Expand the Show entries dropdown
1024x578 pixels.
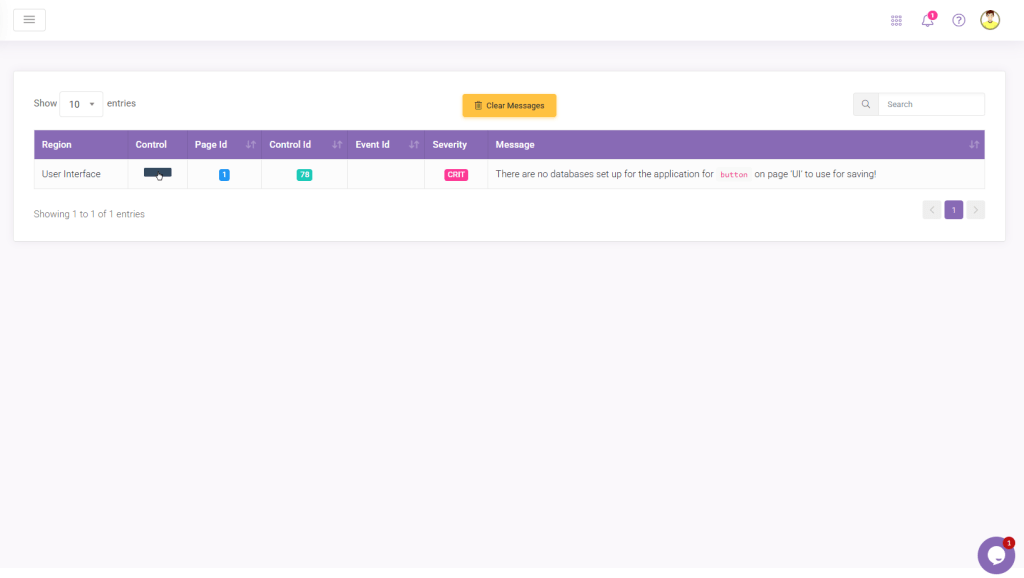click(81, 104)
